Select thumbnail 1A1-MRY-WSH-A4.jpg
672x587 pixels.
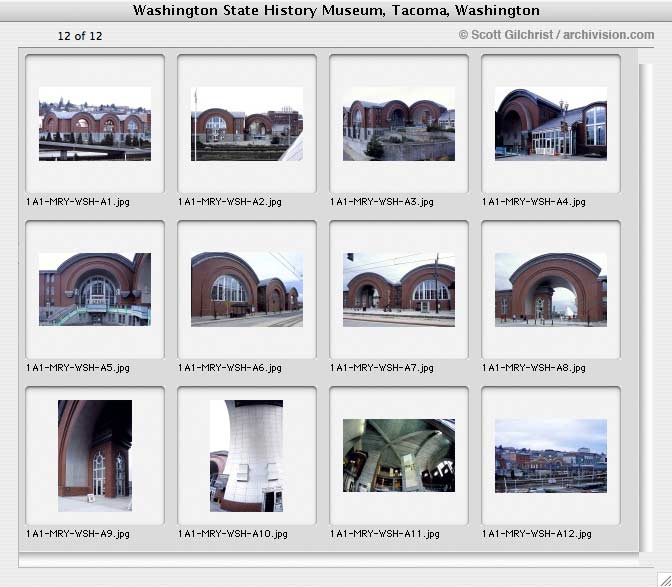click(x=551, y=124)
